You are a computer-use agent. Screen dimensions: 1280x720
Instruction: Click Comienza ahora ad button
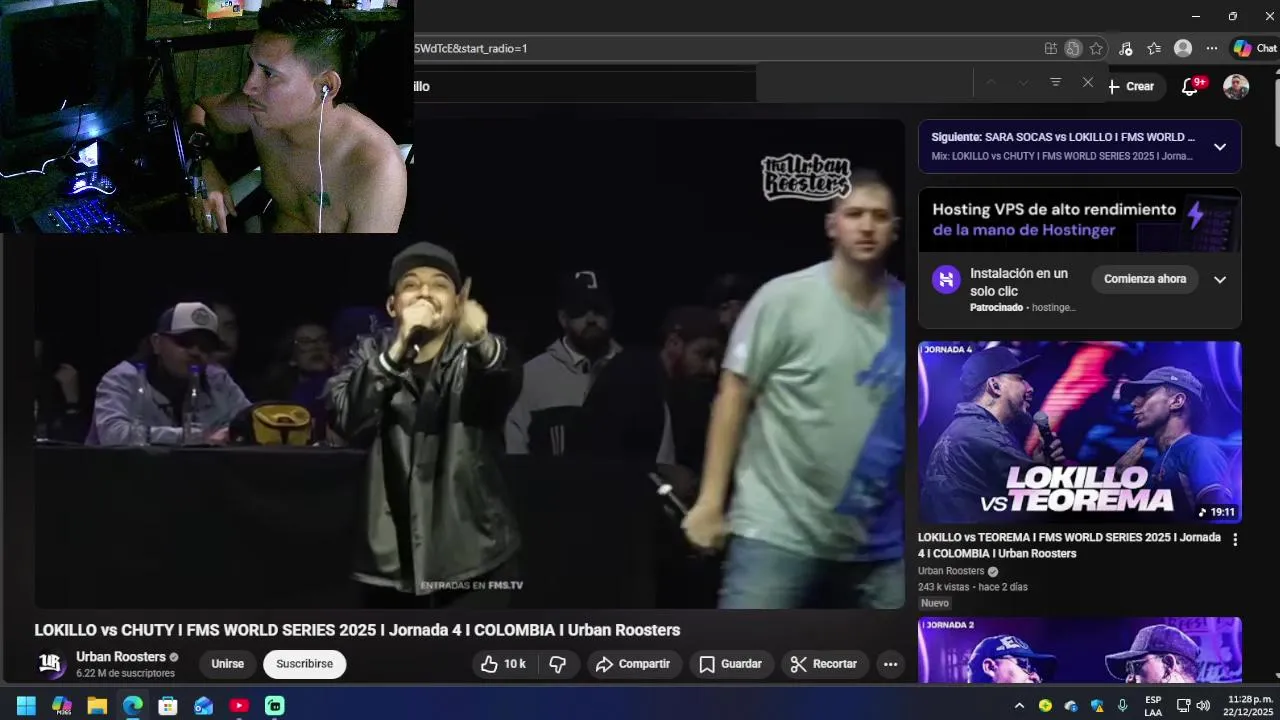[x=1145, y=279]
